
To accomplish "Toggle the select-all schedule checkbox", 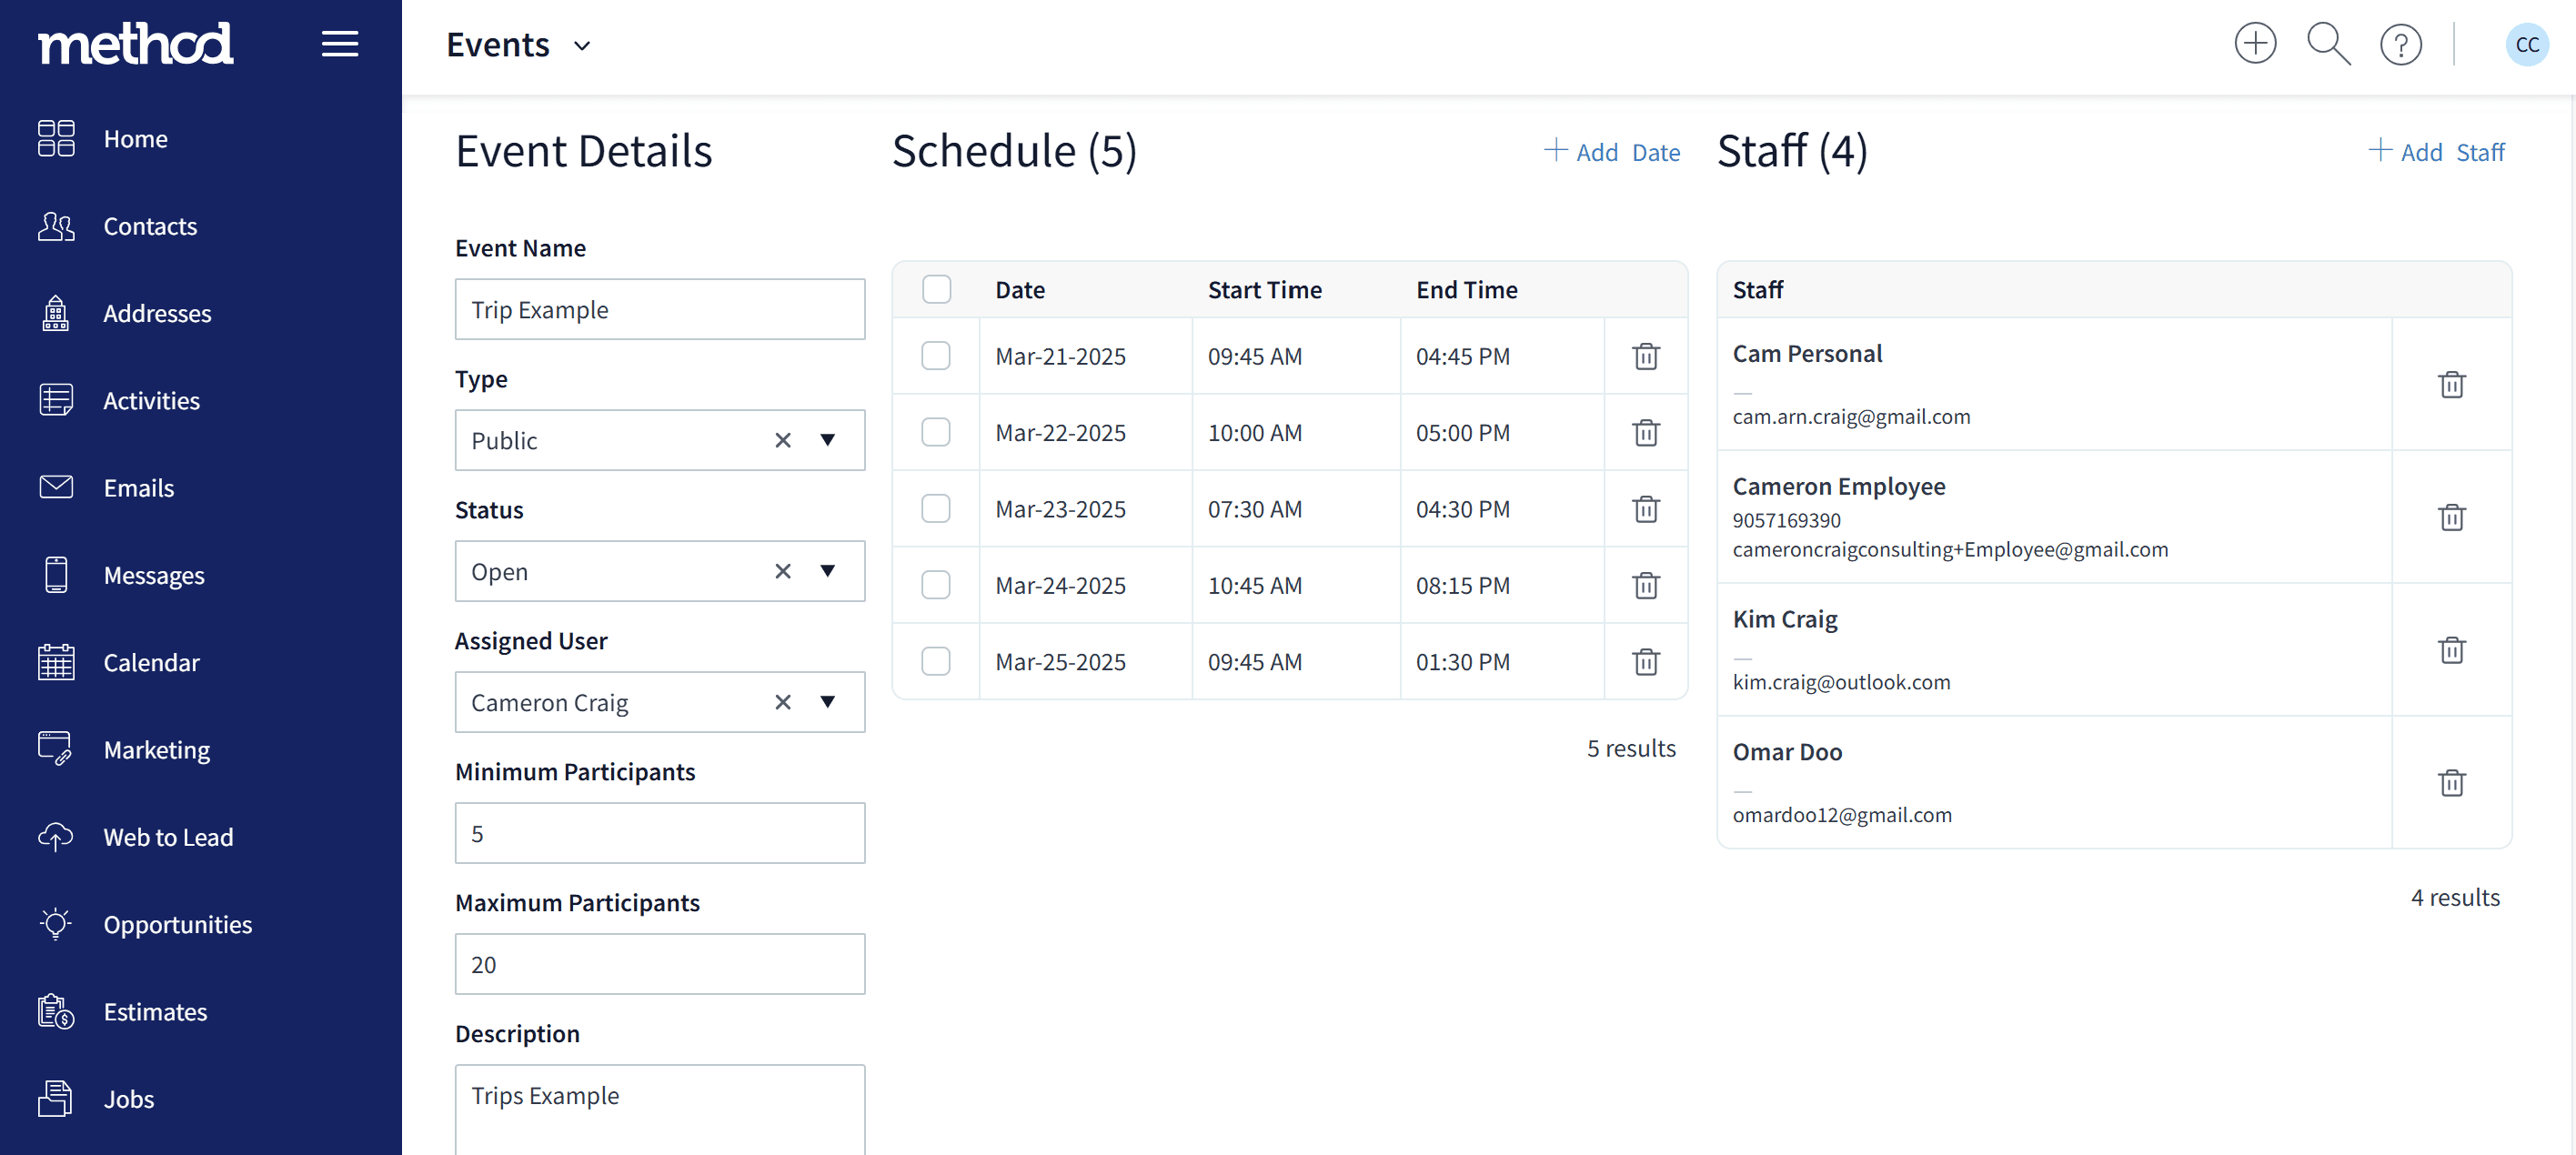I will pos(936,289).
